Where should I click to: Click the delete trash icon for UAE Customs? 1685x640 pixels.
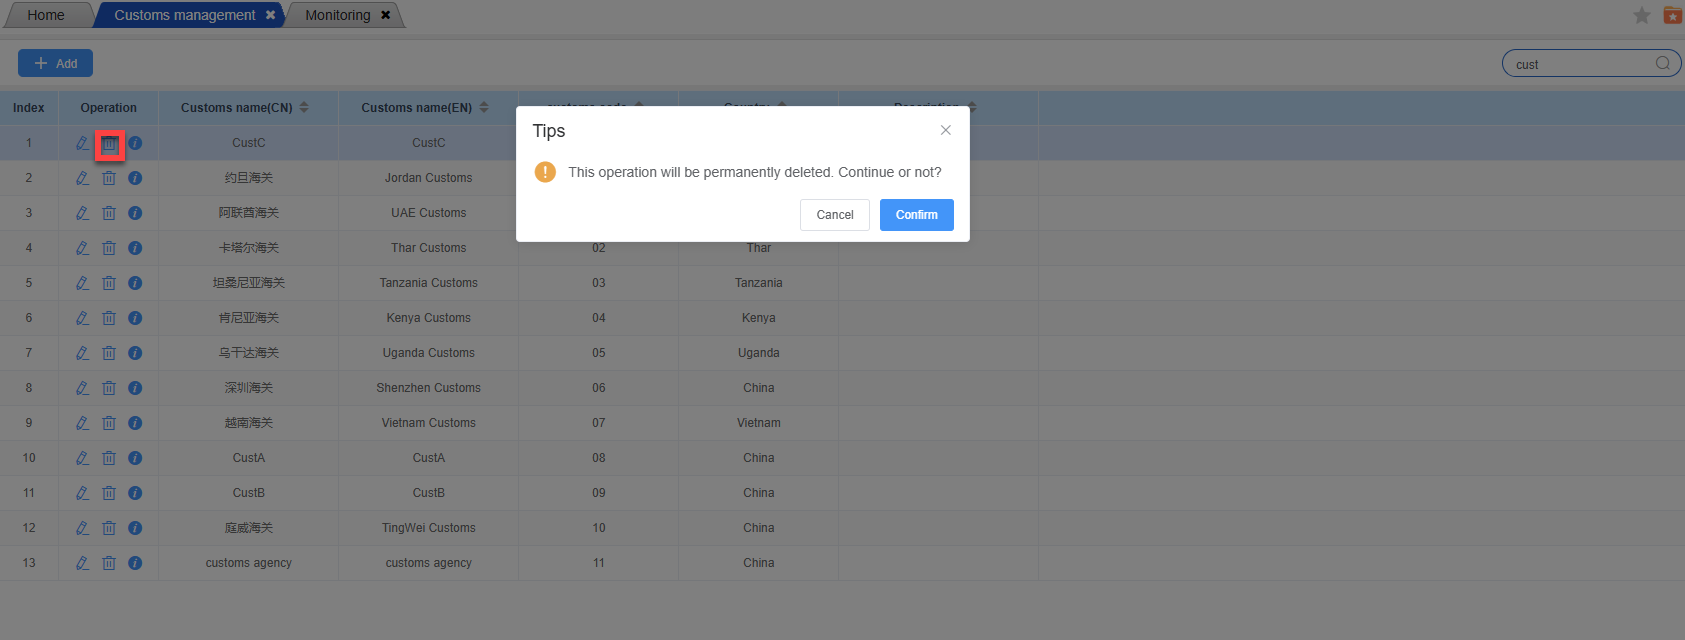(x=109, y=213)
